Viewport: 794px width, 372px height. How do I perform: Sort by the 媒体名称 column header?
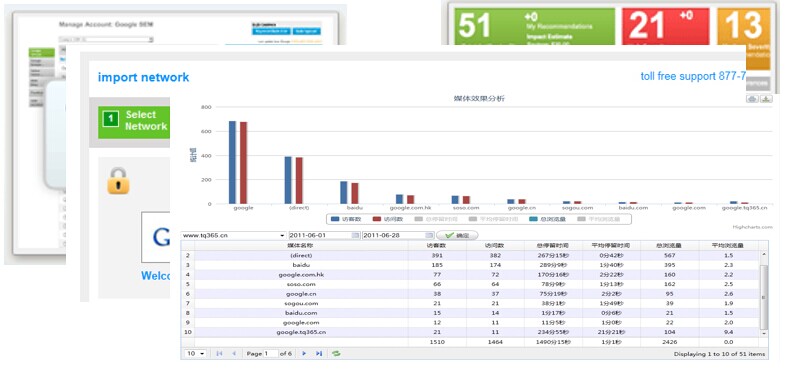point(301,245)
